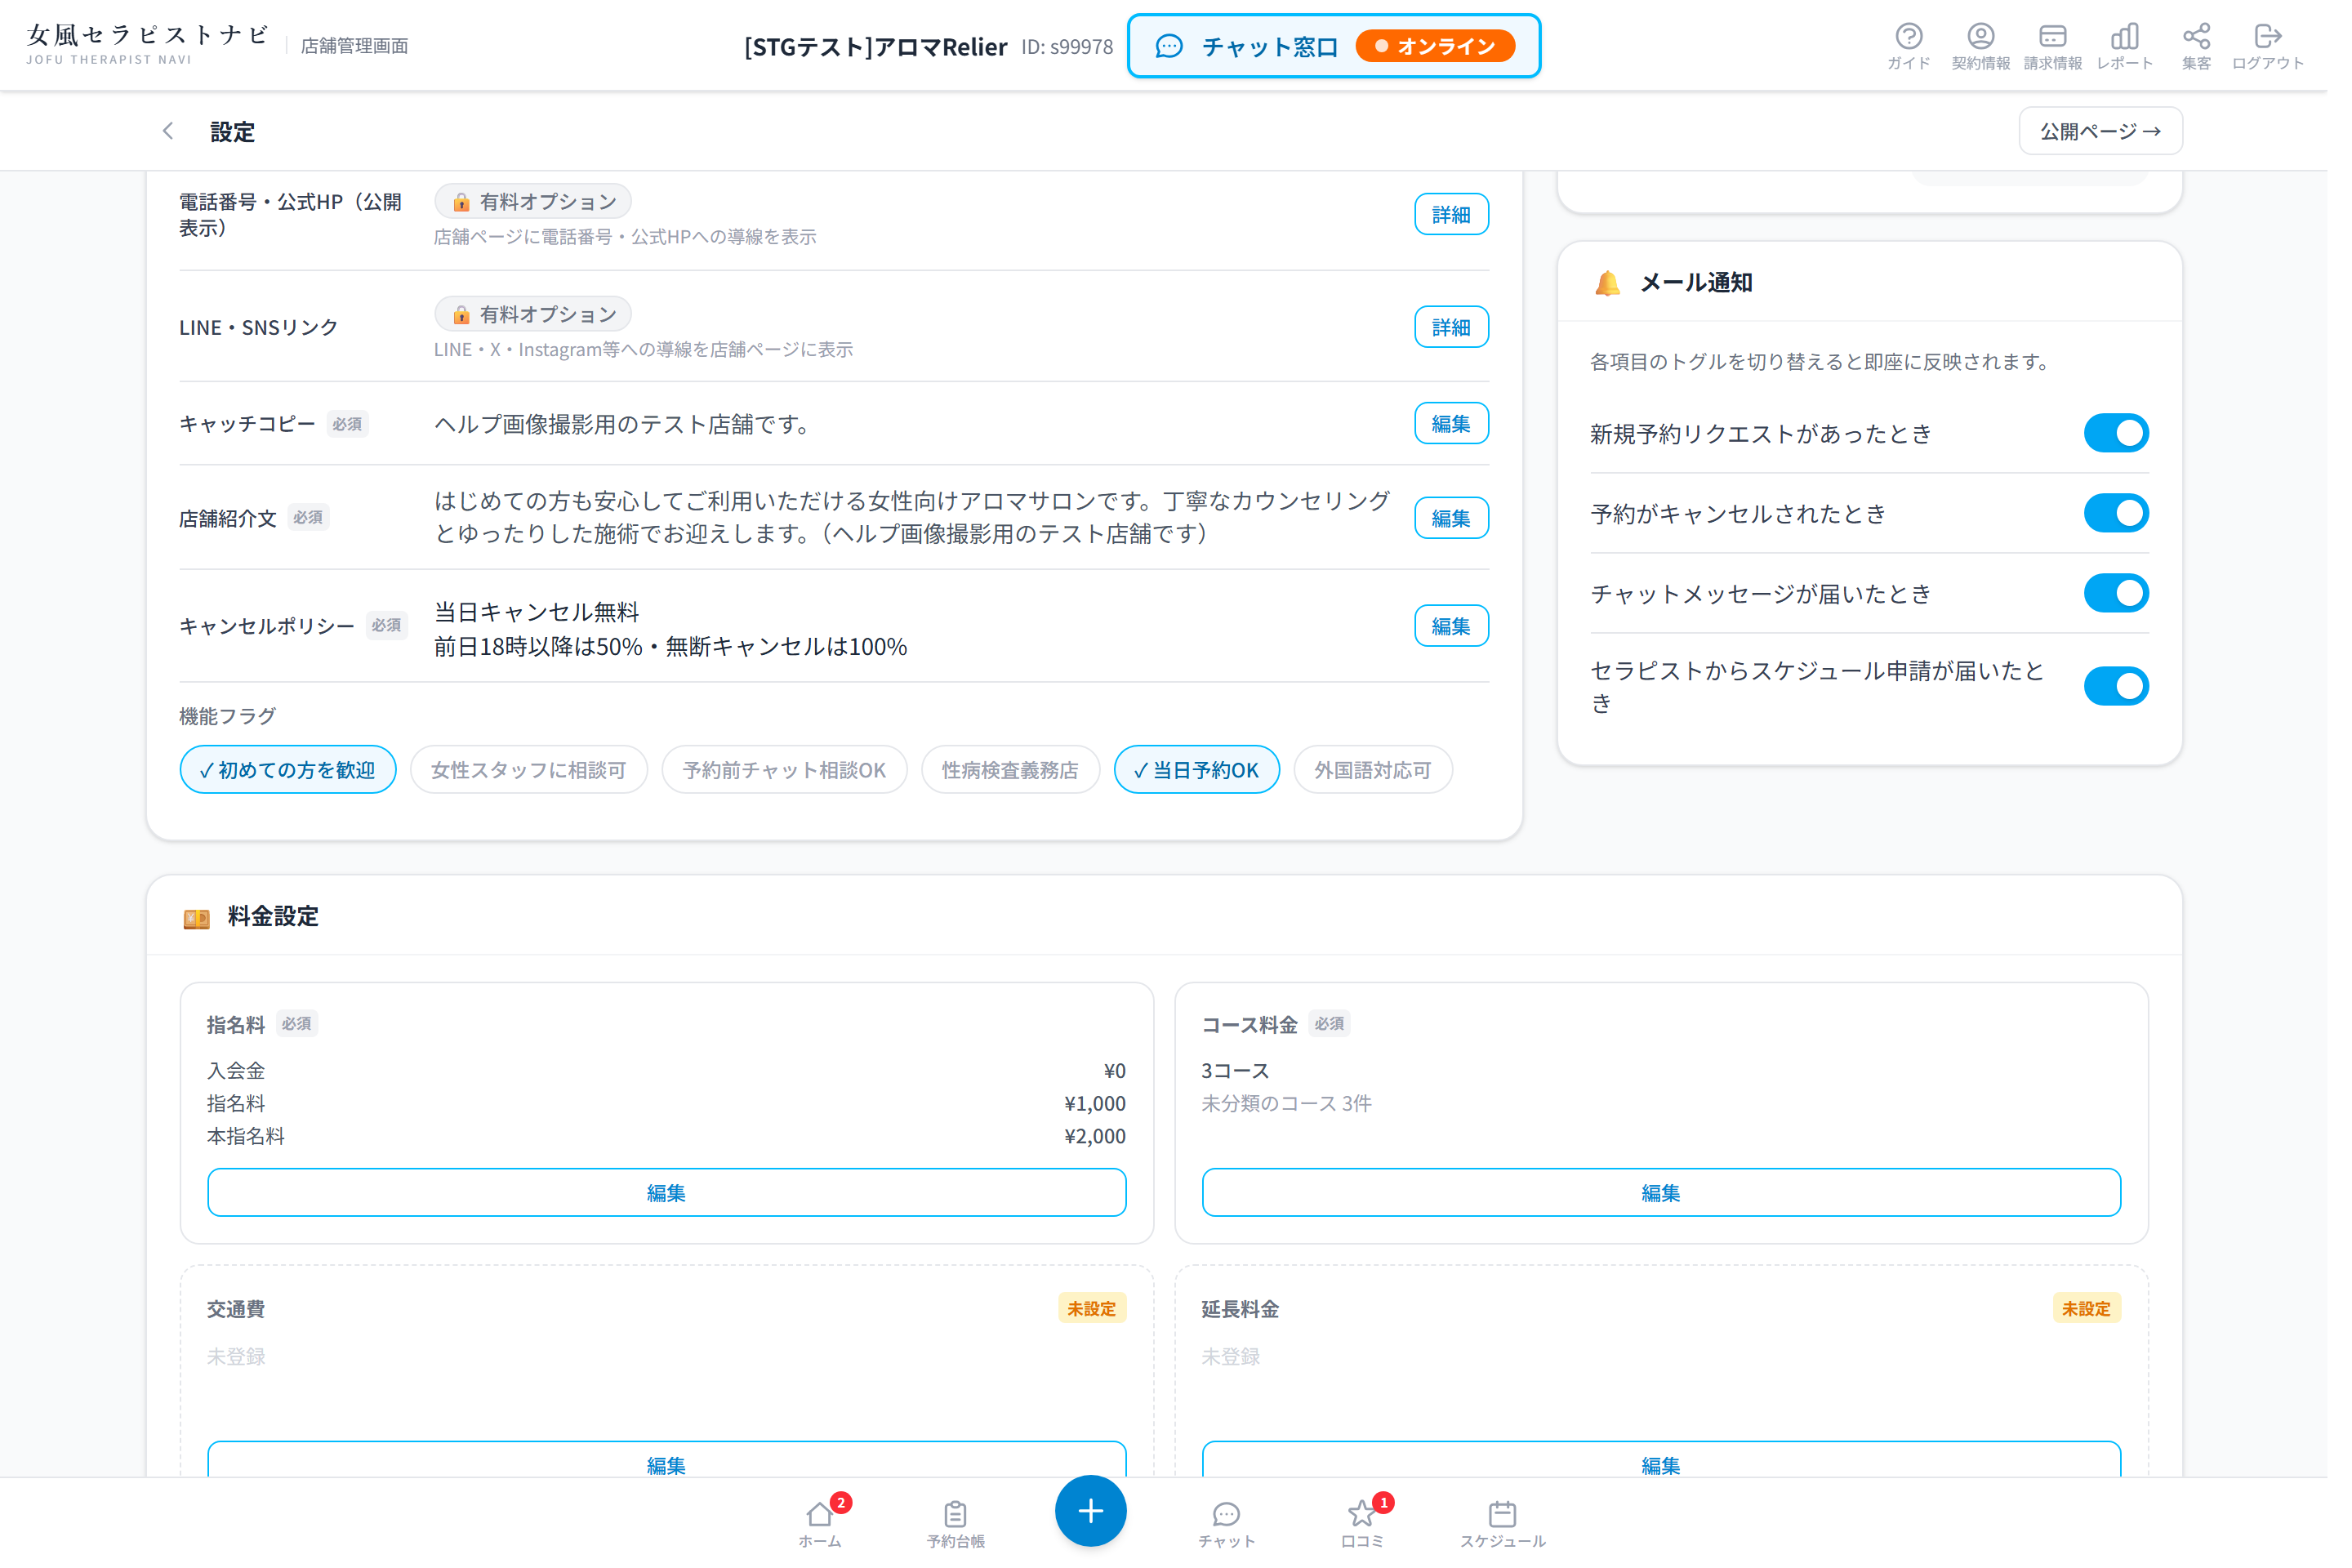Open the チャット窓口 online button
This screenshot has width=2352, height=1568.
(1347, 46)
